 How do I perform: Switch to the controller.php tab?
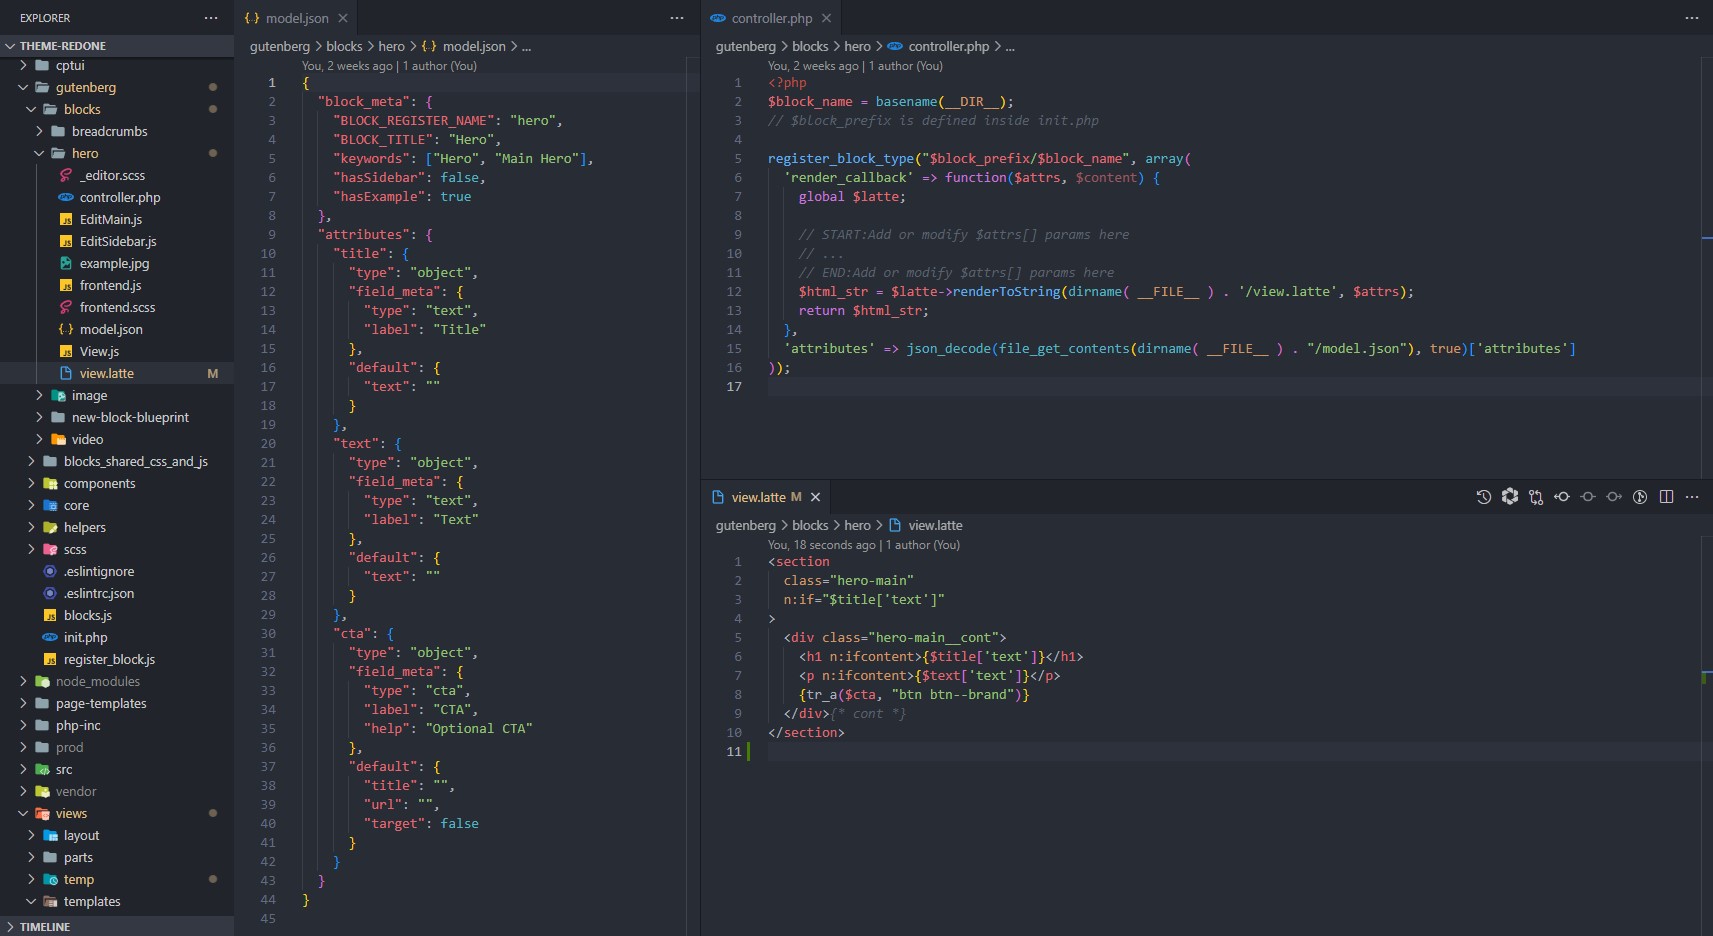pos(770,17)
